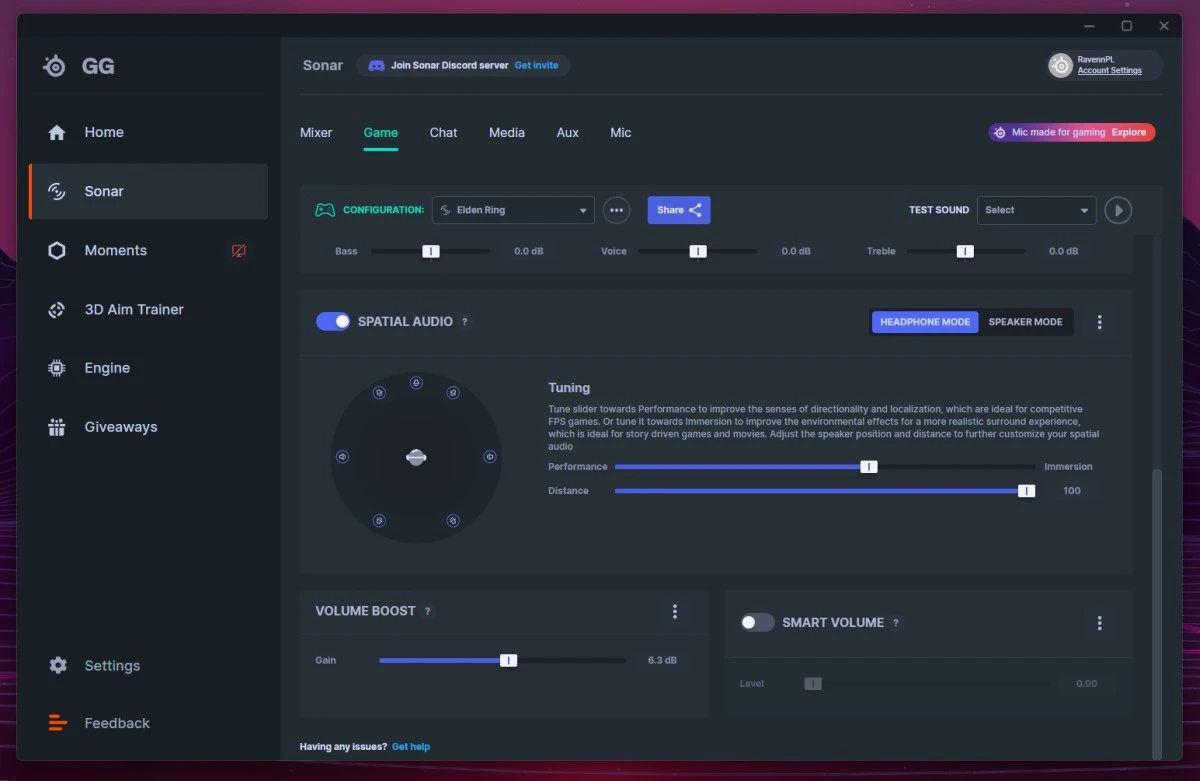
Task: Click the Performance-Immersion tuning slider handle
Action: [869, 467]
